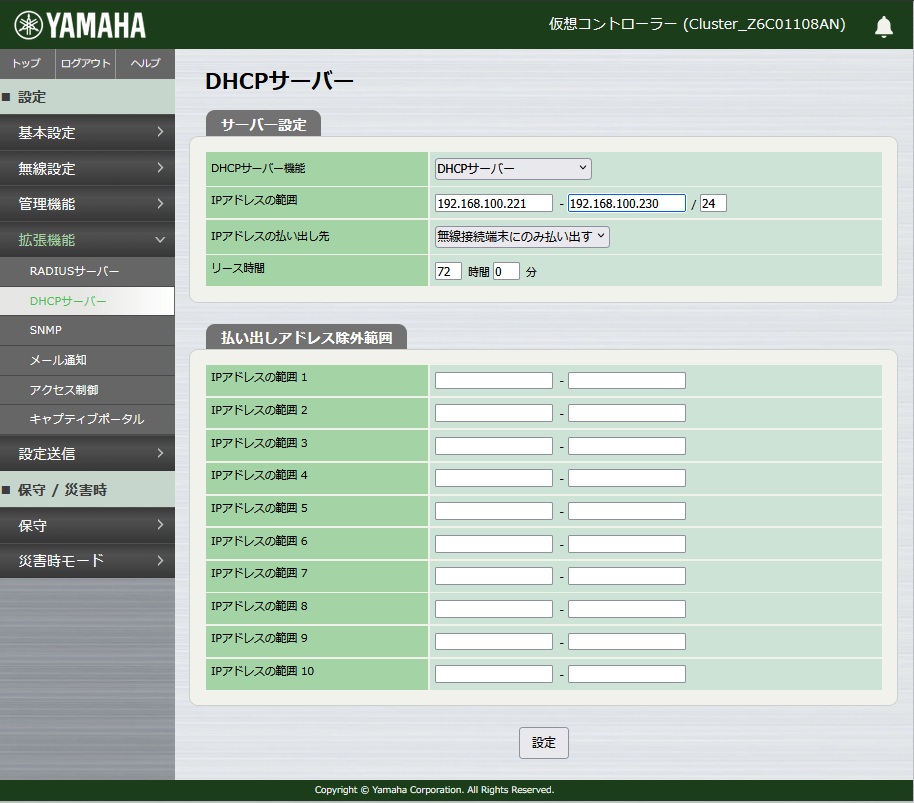
Task: Click exclusion range 8 end field
Action: pyautogui.click(x=627, y=609)
